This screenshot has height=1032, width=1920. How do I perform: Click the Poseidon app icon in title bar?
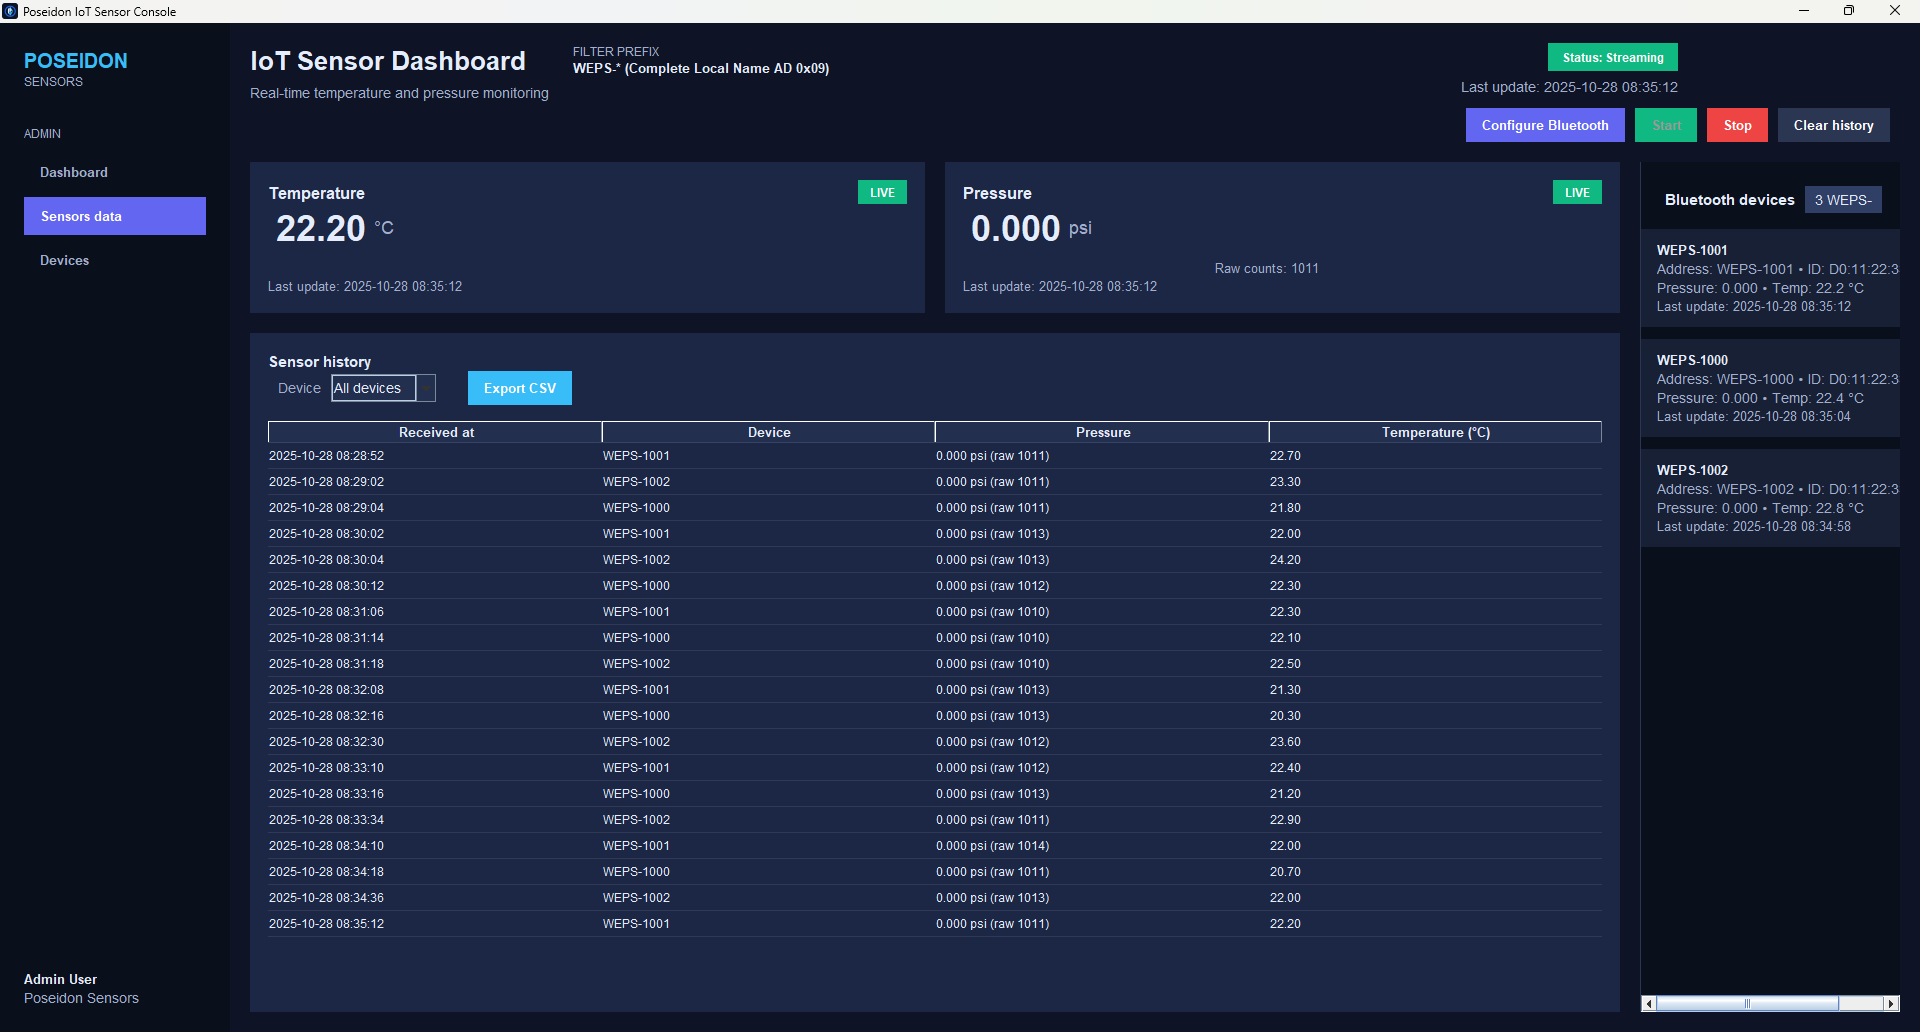pos(10,11)
